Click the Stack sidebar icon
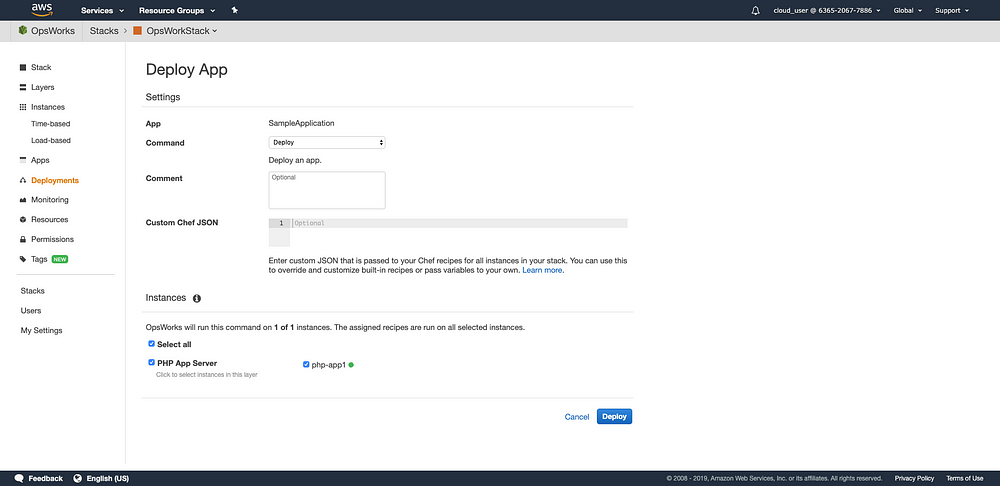The width and height of the screenshot is (1000, 486). [x=23, y=68]
